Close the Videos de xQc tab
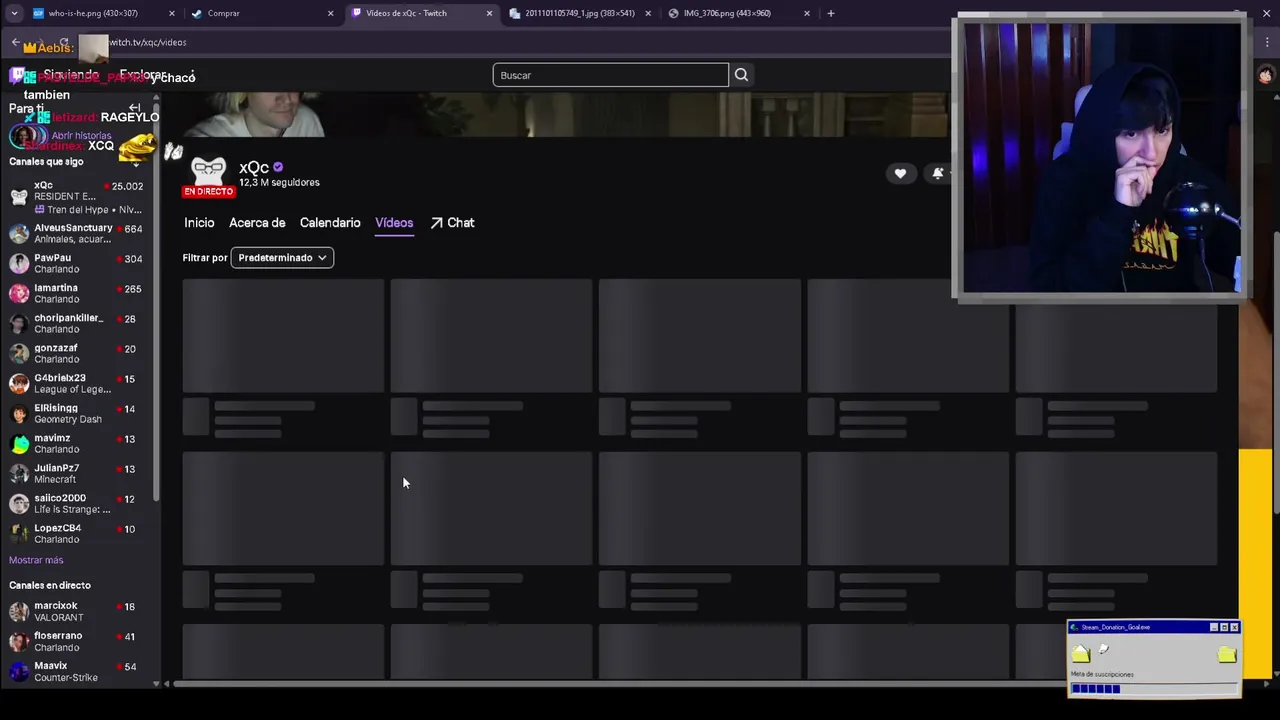This screenshot has height=720, width=1280. tap(489, 13)
